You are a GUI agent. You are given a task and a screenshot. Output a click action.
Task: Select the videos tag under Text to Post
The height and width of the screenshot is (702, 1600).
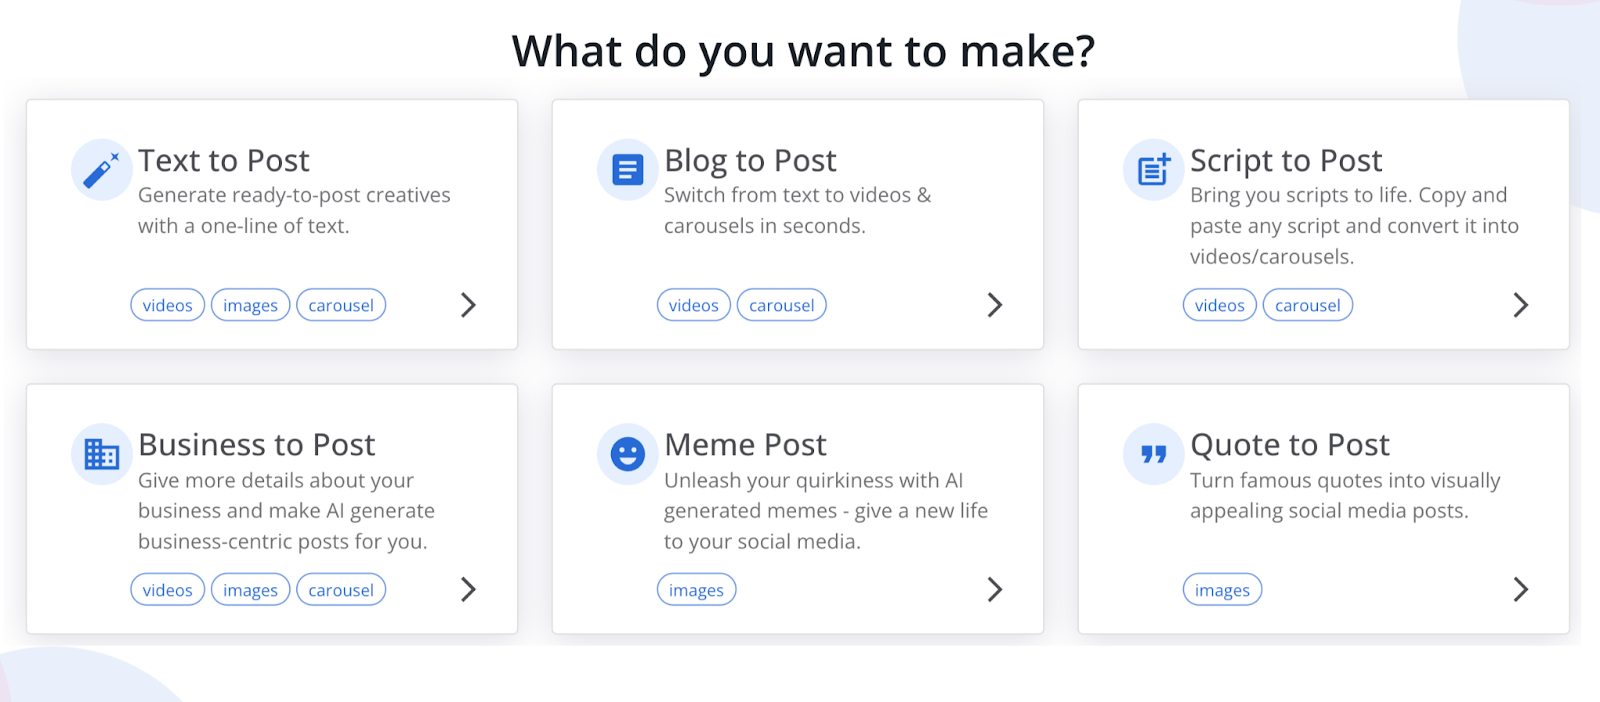click(168, 305)
